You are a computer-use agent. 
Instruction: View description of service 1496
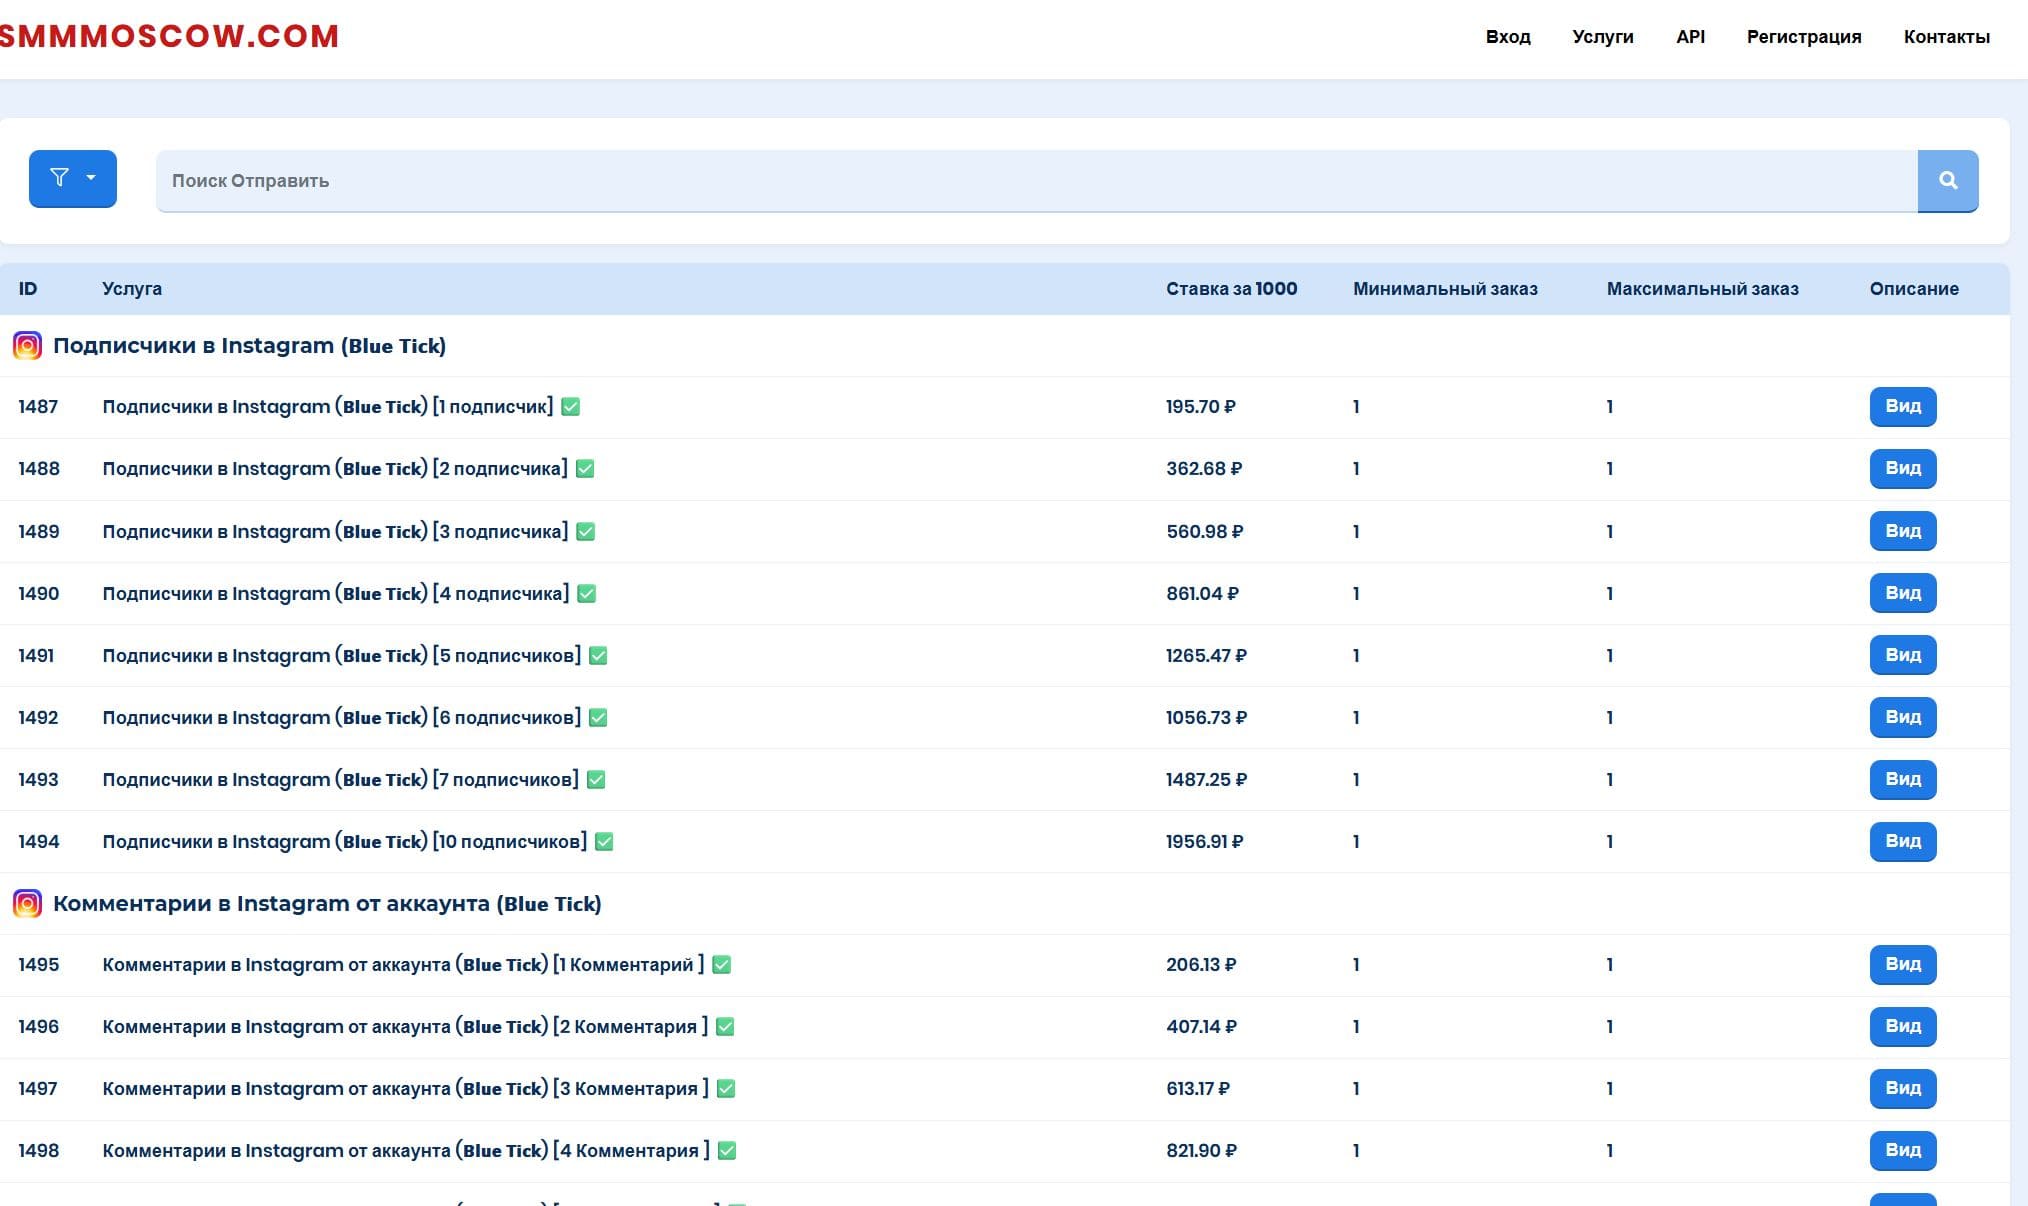point(1902,1027)
